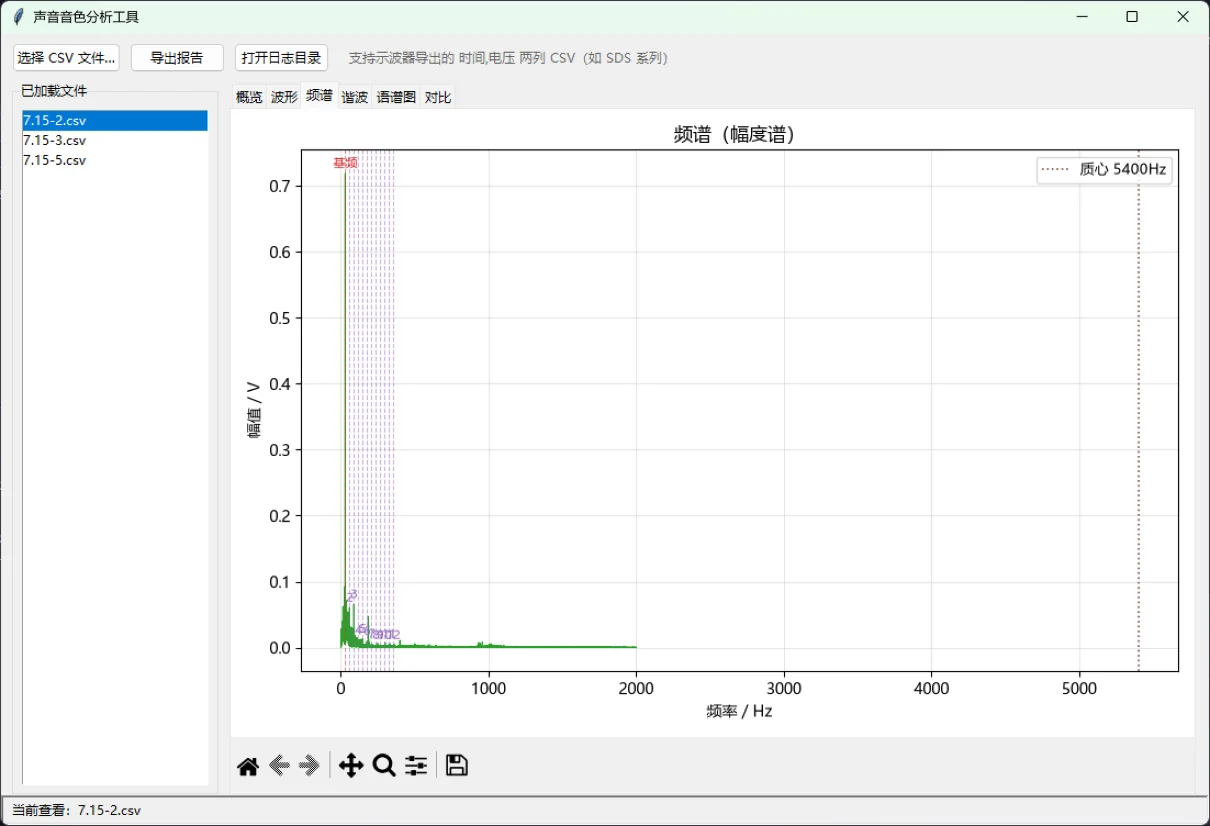Select file 7.15-5.csv in loaded list
Image resolution: width=1210 pixels, height=826 pixels.
coord(115,160)
